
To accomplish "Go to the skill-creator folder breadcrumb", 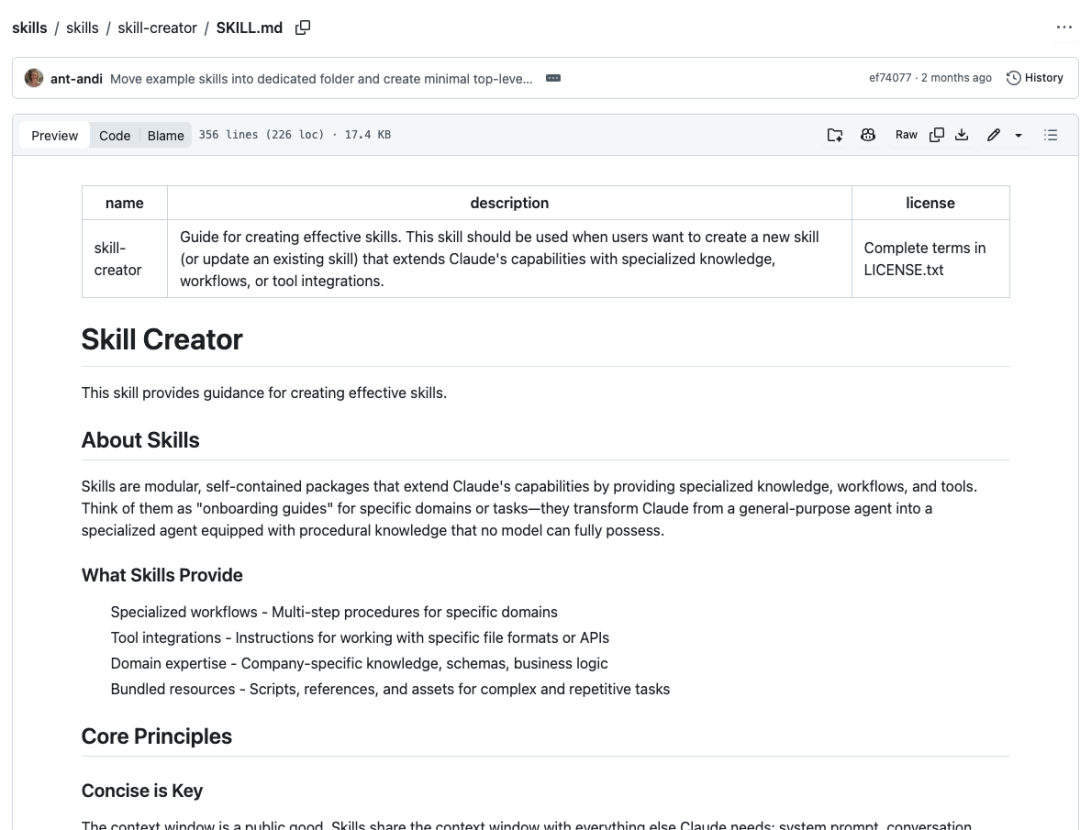I will 159,28.
